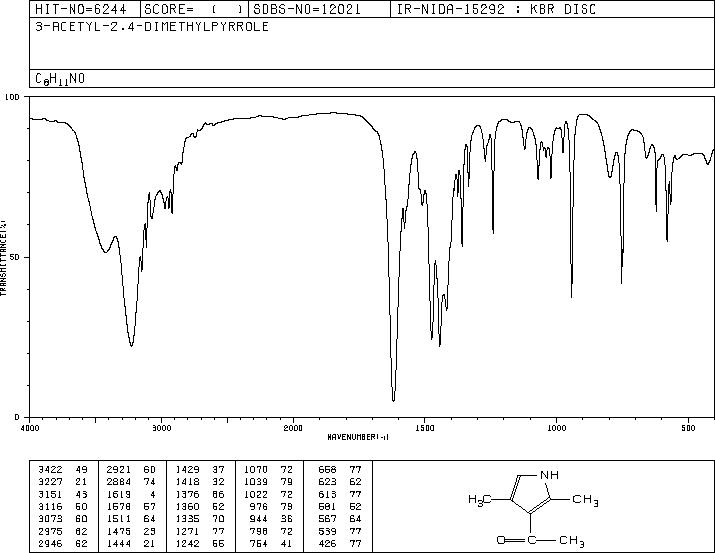Click the 100 y-axis tick label

[13, 97]
